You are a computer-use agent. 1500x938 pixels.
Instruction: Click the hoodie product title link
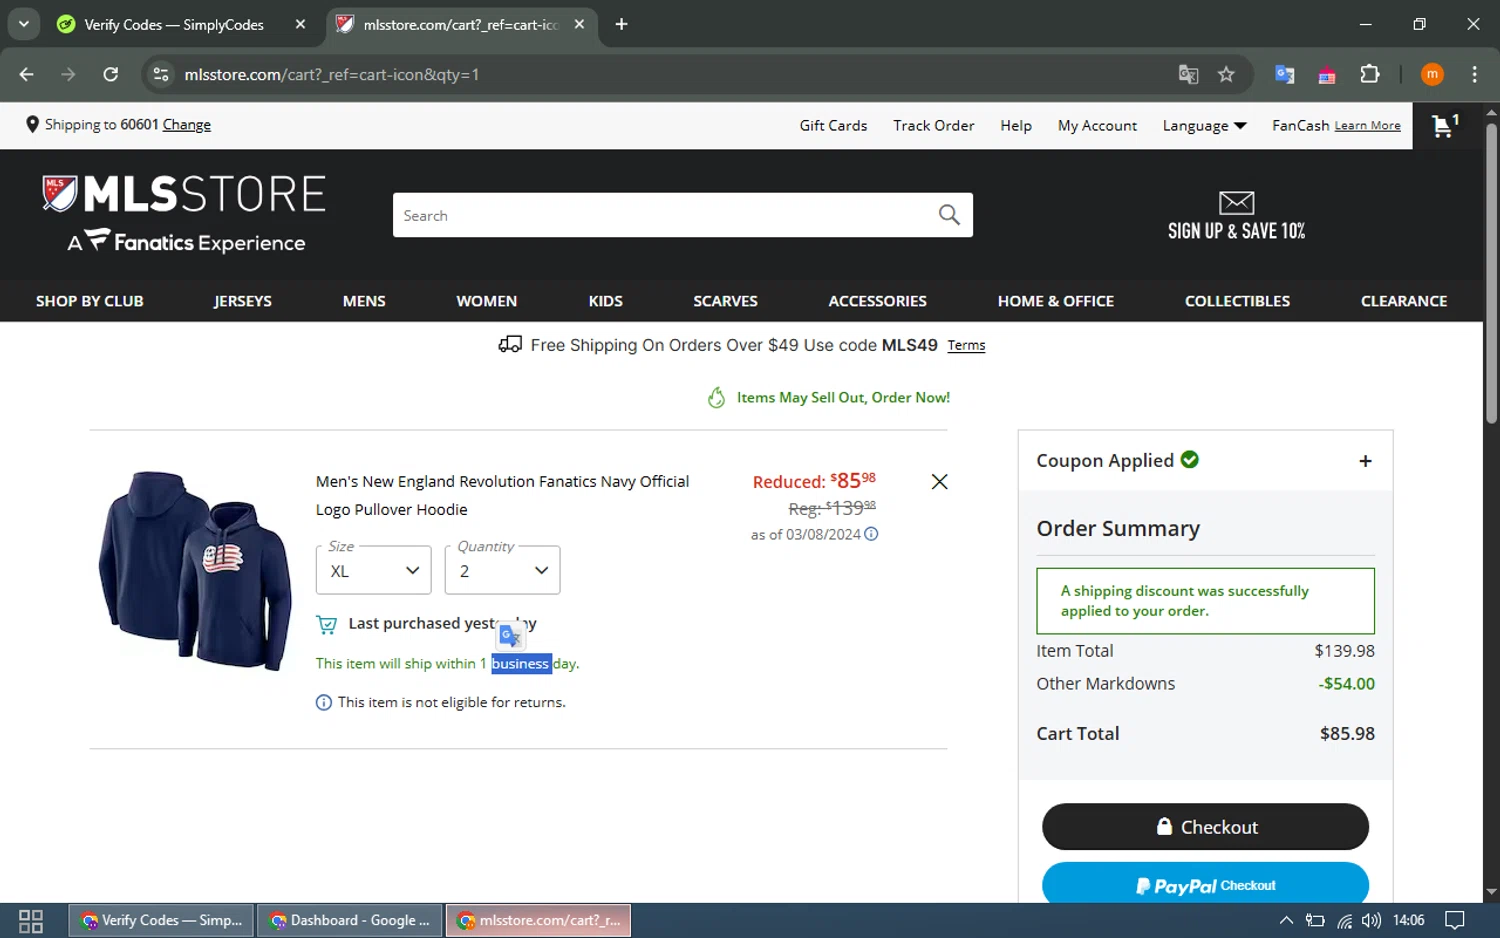[x=502, y=495]
